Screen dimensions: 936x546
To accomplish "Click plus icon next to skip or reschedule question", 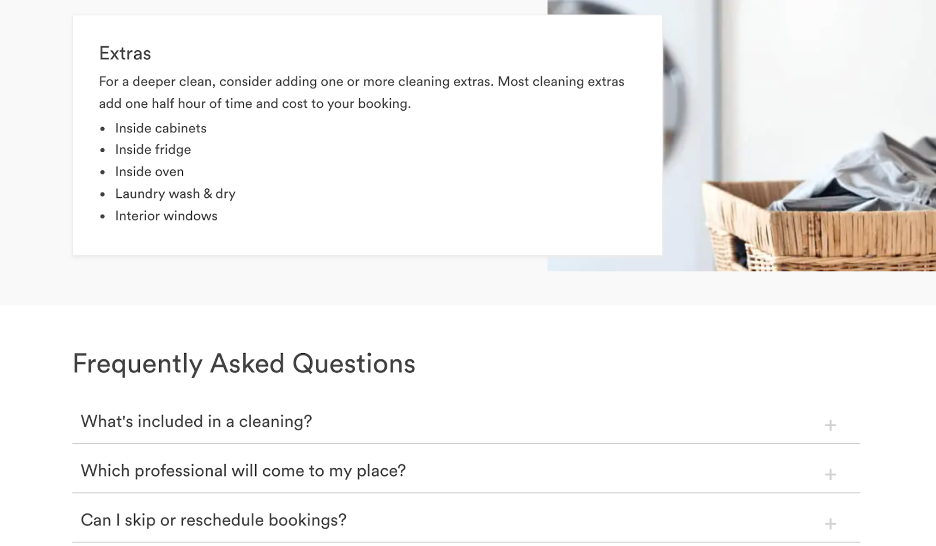I will pos(830,523).
